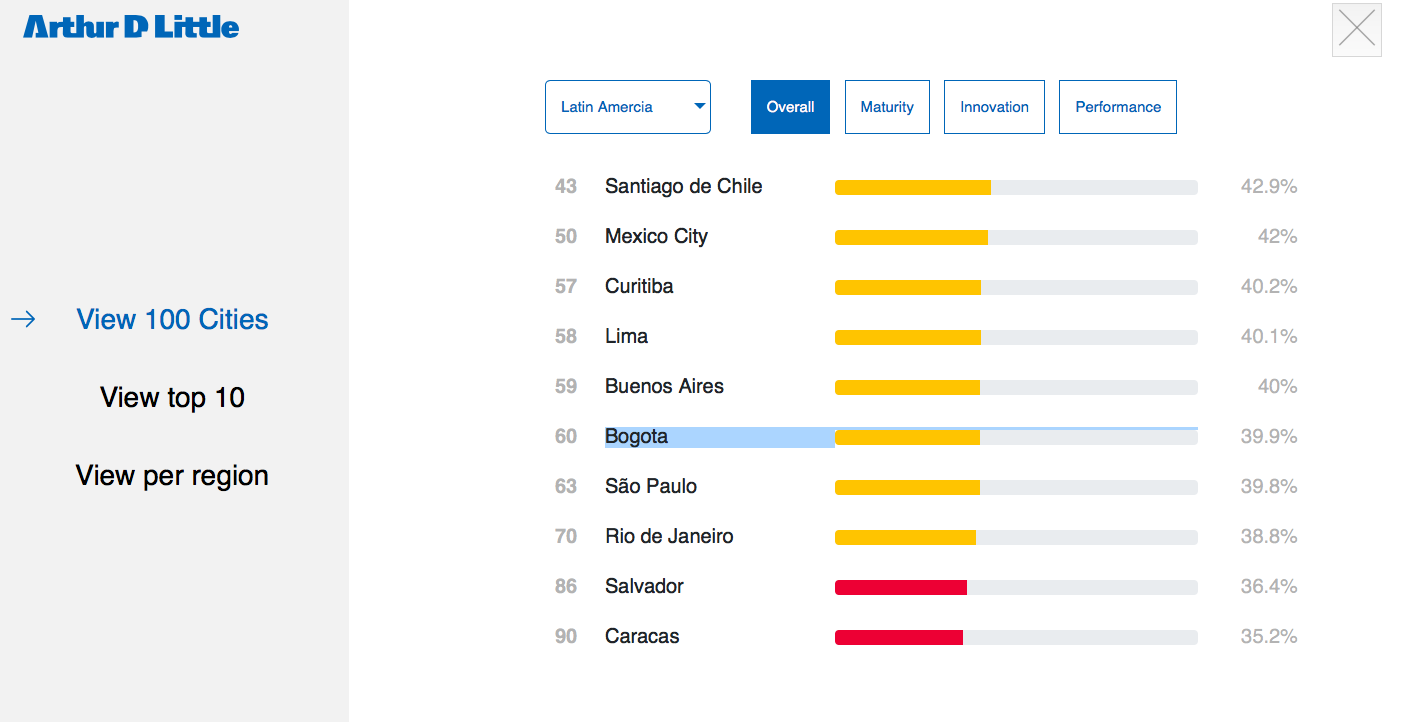Click the 38.8% score value
1401x722 pixels.
(x=1269, y=536)
